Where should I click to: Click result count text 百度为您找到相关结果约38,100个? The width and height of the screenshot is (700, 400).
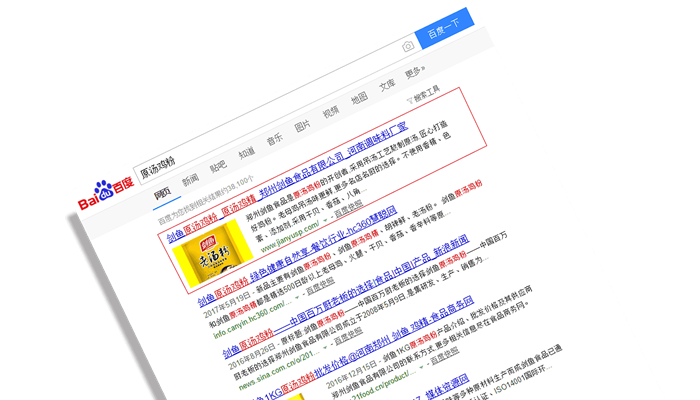(206, 200)
